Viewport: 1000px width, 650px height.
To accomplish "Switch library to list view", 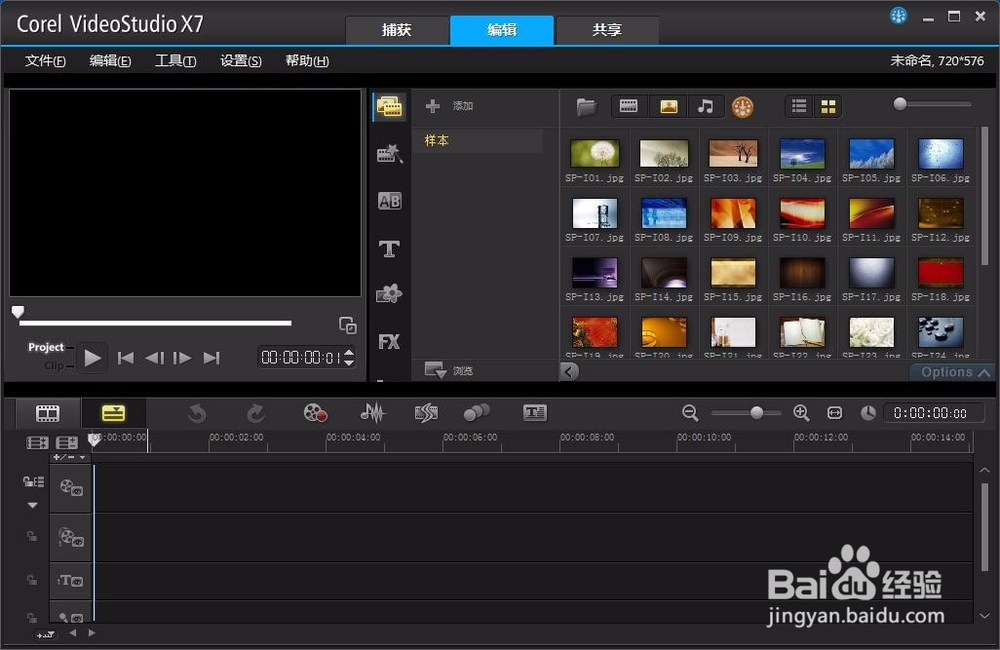I will (x=799, y=107).
